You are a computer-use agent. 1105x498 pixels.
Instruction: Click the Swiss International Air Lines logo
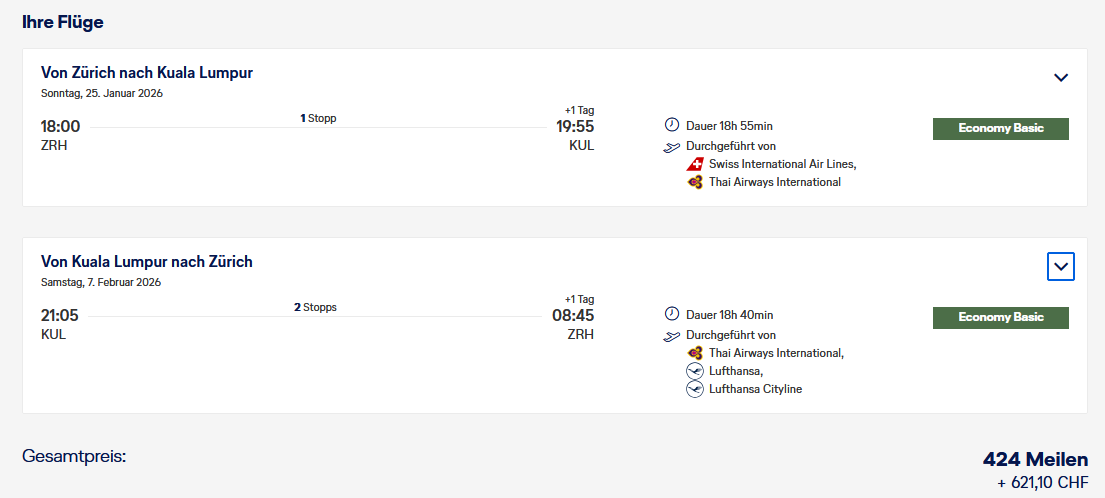(x=696, y=164)
